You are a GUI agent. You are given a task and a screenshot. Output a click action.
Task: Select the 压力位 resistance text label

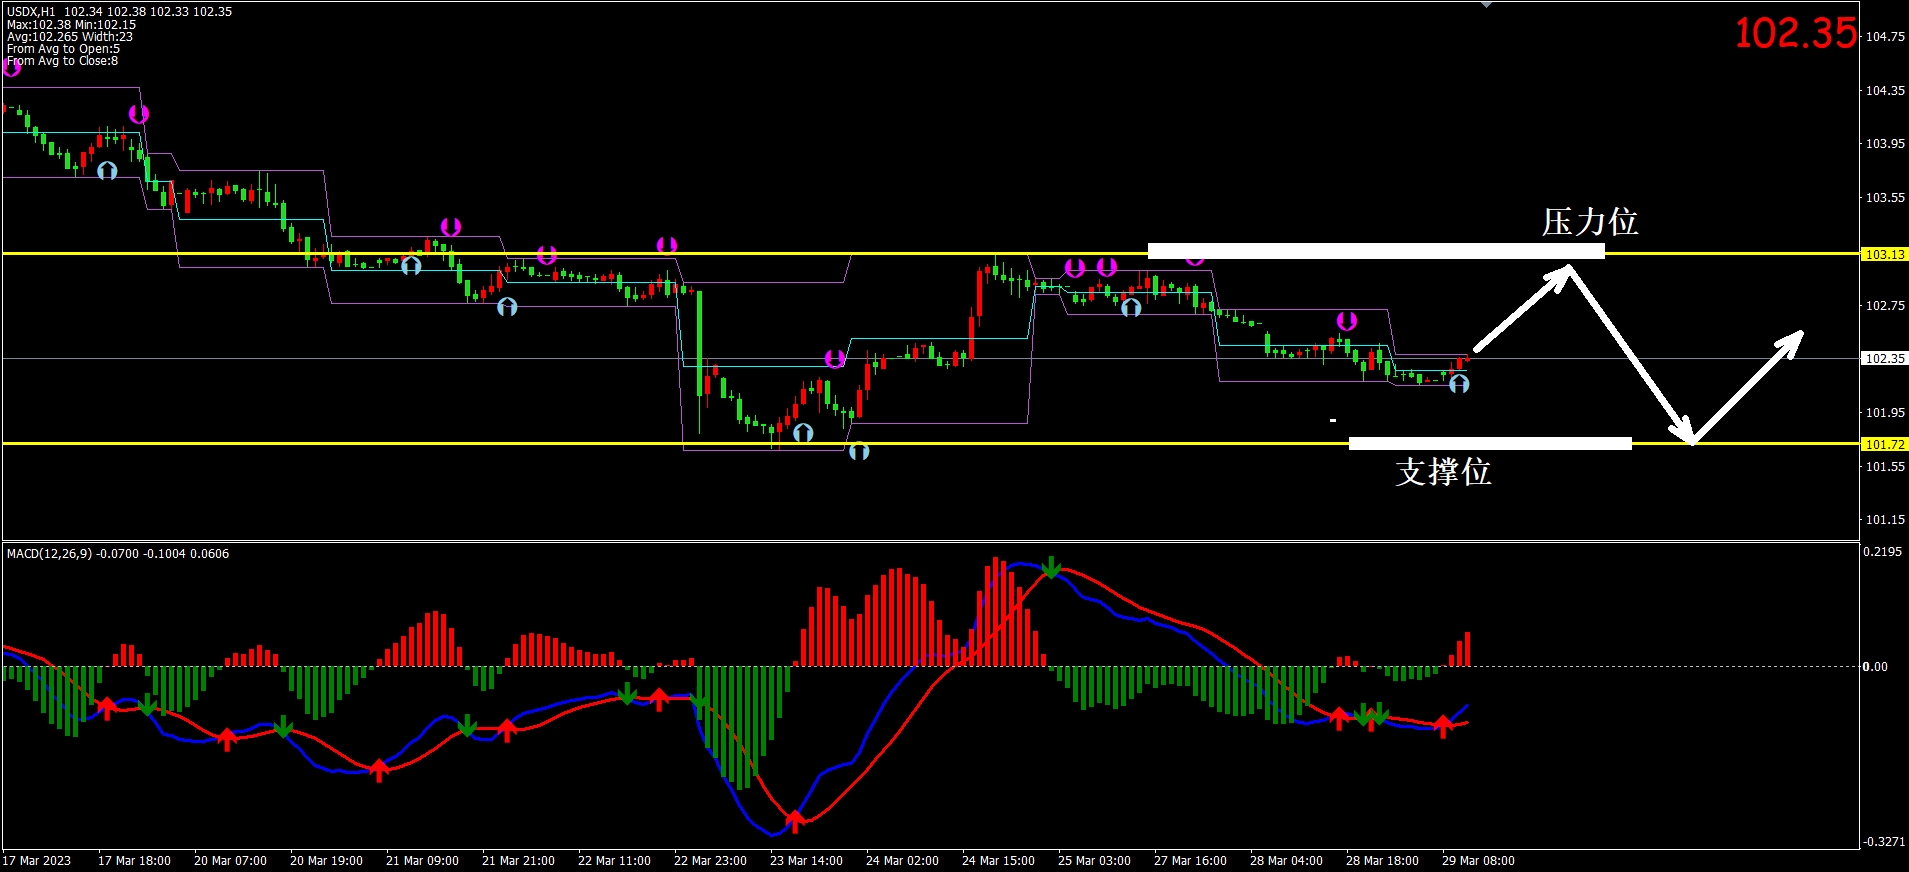point(1589,222)
